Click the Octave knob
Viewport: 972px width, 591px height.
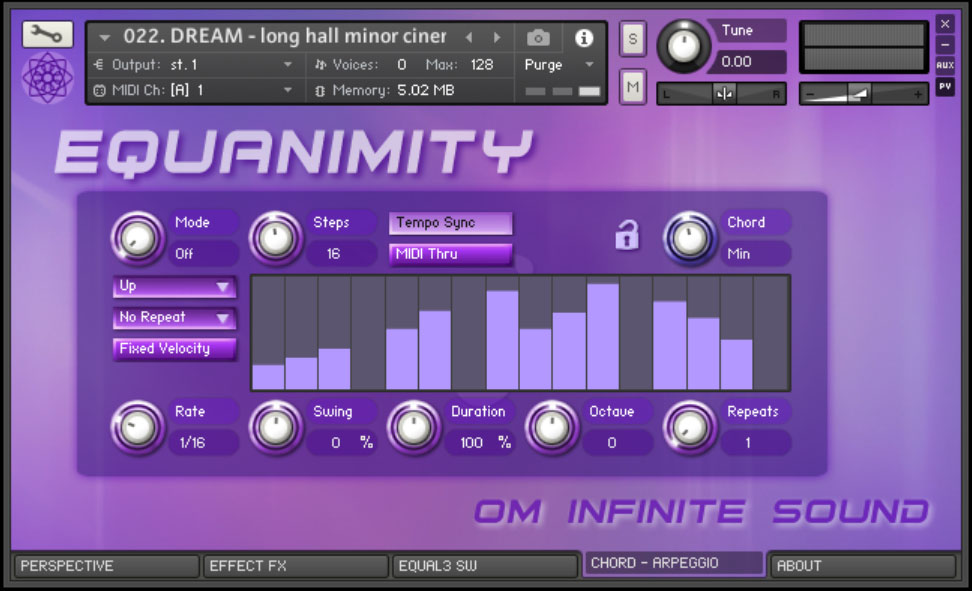tap(552, 427)
